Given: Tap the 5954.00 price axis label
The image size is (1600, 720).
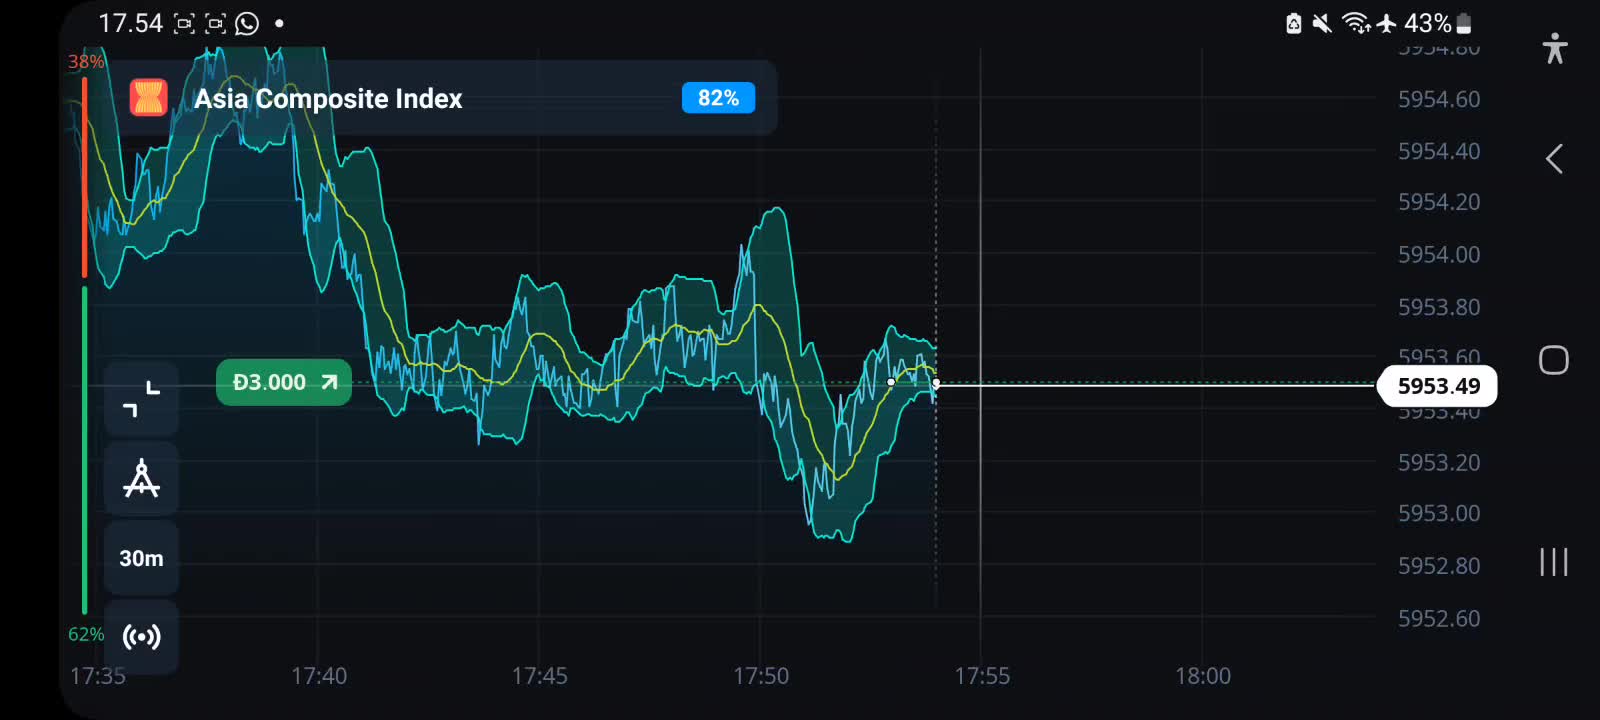Looking at the screenshot, I should point(1439,255).
